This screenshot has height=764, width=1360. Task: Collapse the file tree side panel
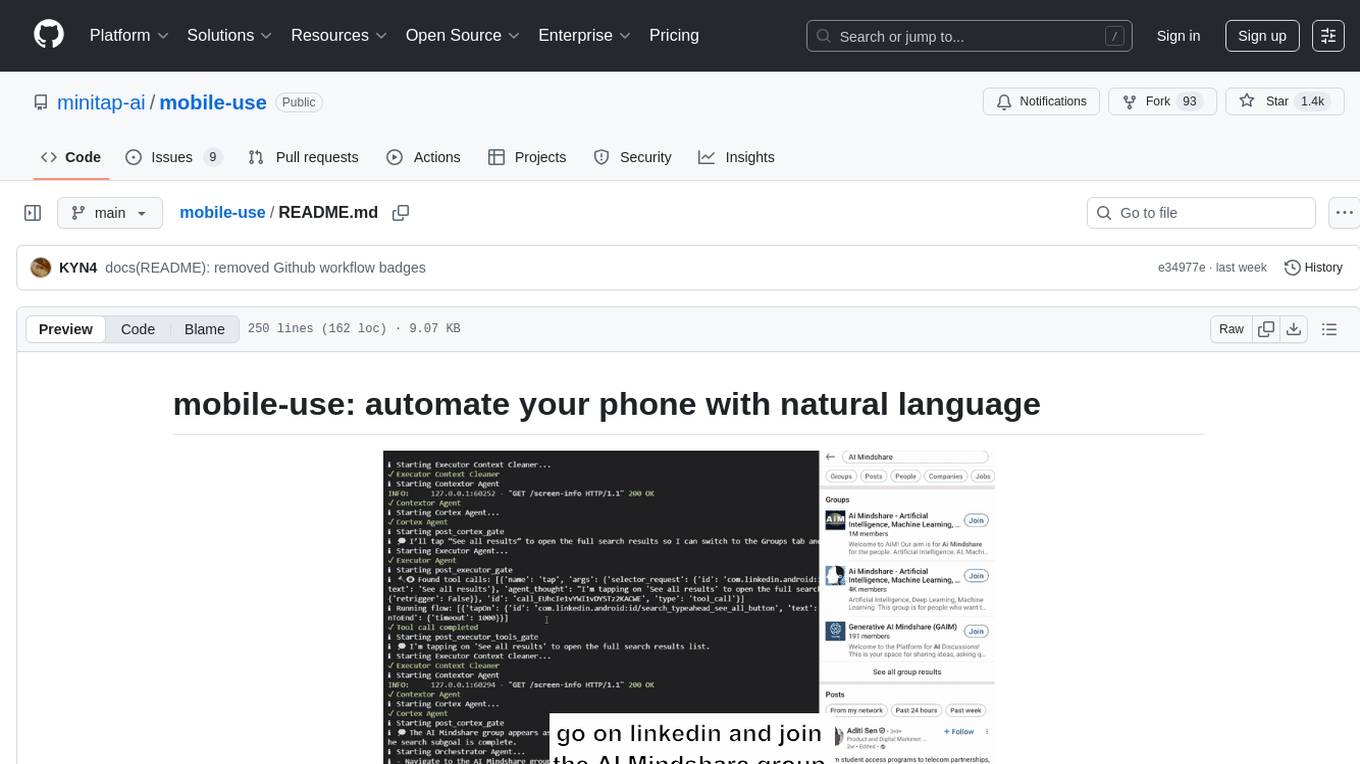click(x=33, y=213)
